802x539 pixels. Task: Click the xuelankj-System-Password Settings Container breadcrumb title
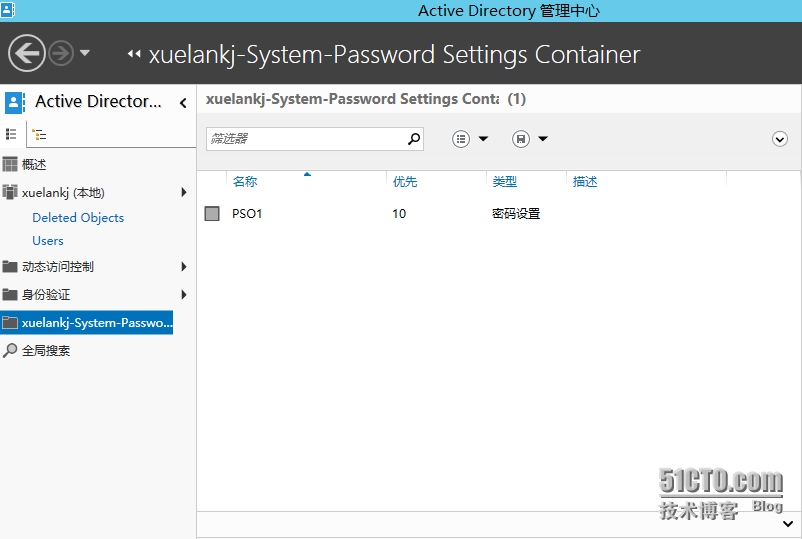[x=394, y=54]
